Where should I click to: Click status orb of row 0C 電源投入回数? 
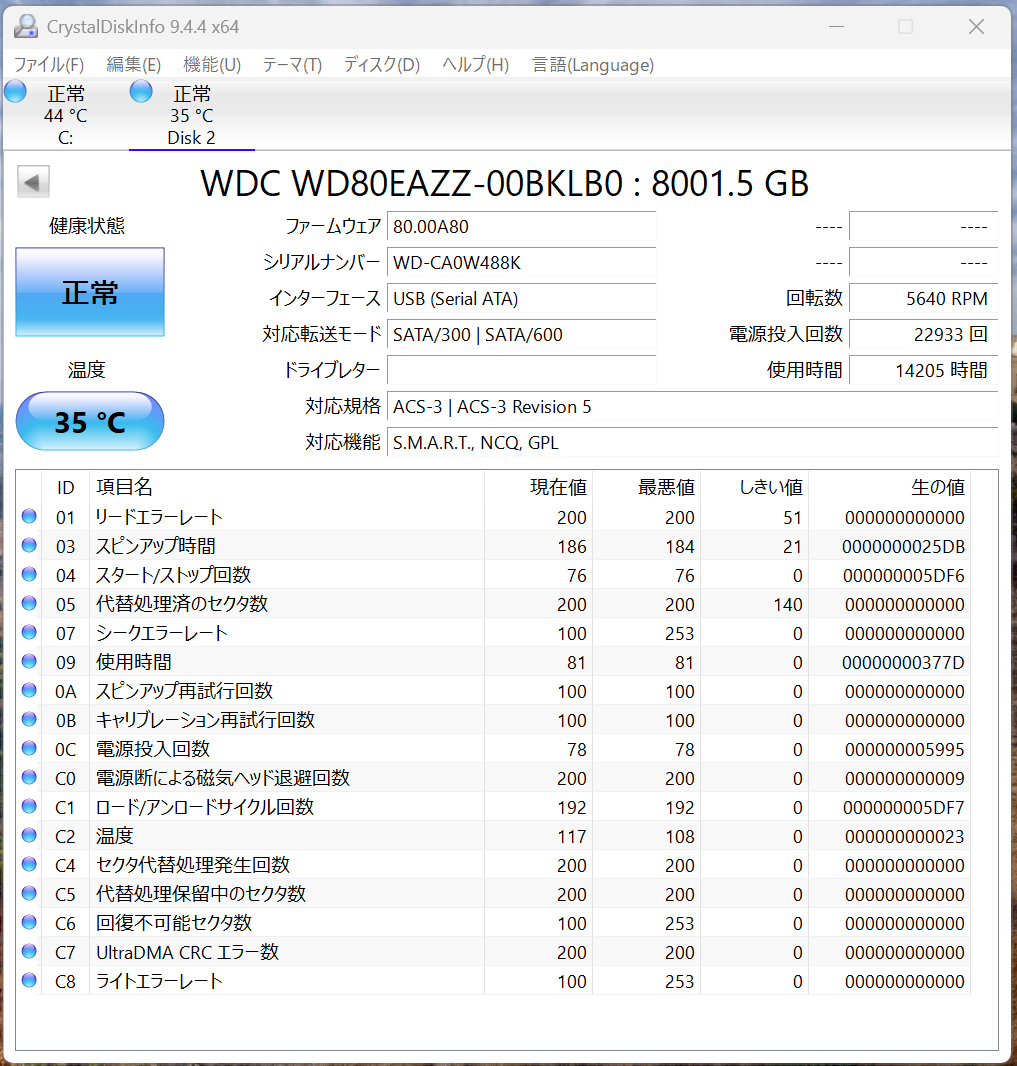[29, 748]
